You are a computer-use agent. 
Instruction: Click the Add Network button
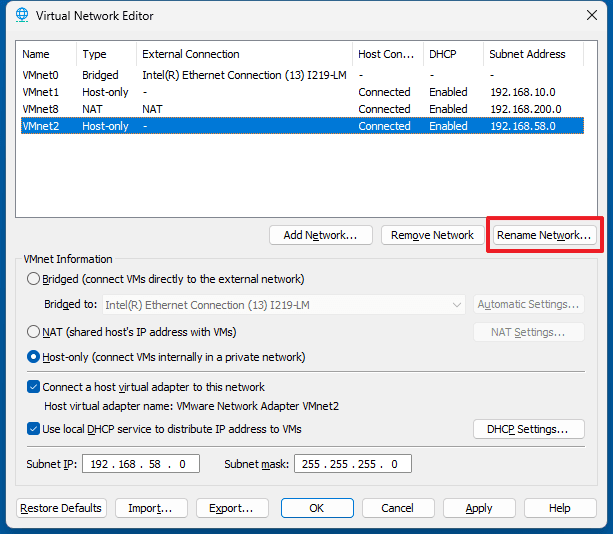point(320,235)
